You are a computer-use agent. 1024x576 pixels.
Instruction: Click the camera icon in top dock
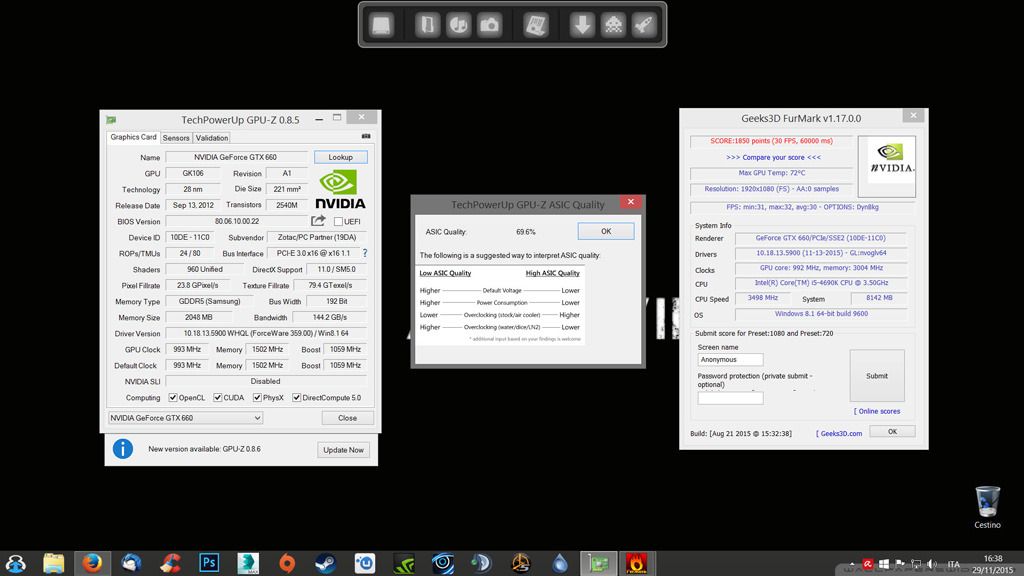tap(489, 25)
